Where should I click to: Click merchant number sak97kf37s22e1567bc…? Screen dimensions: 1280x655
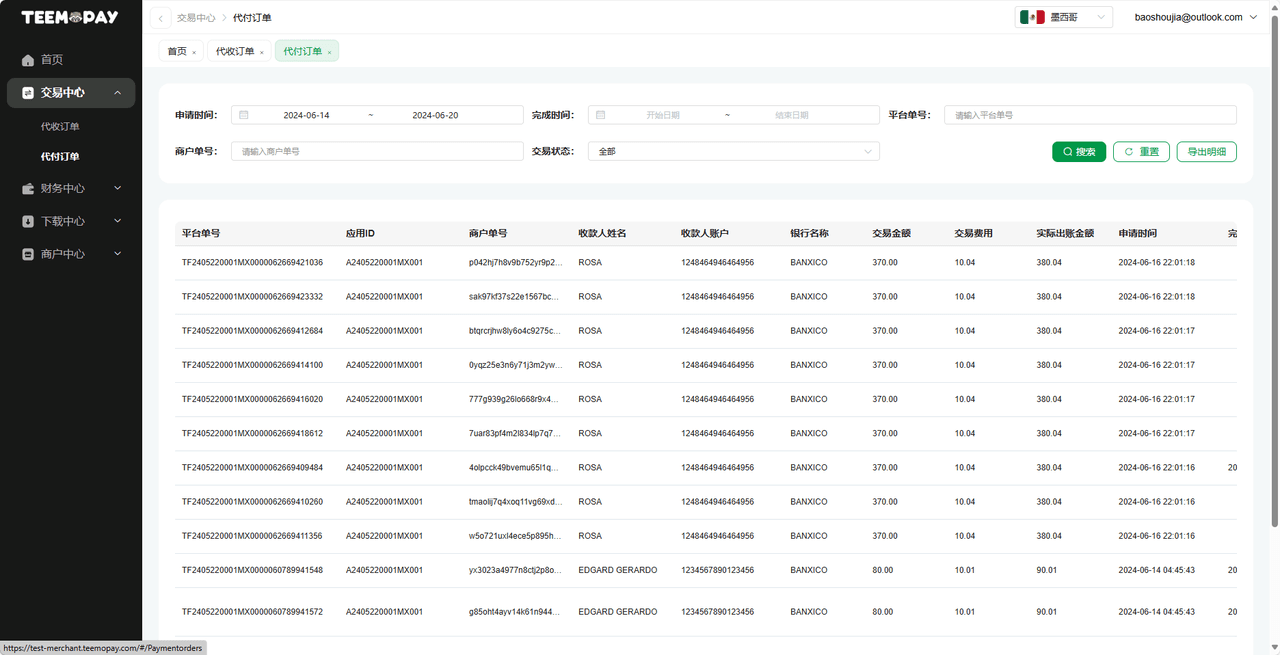(x=515, y=297)
